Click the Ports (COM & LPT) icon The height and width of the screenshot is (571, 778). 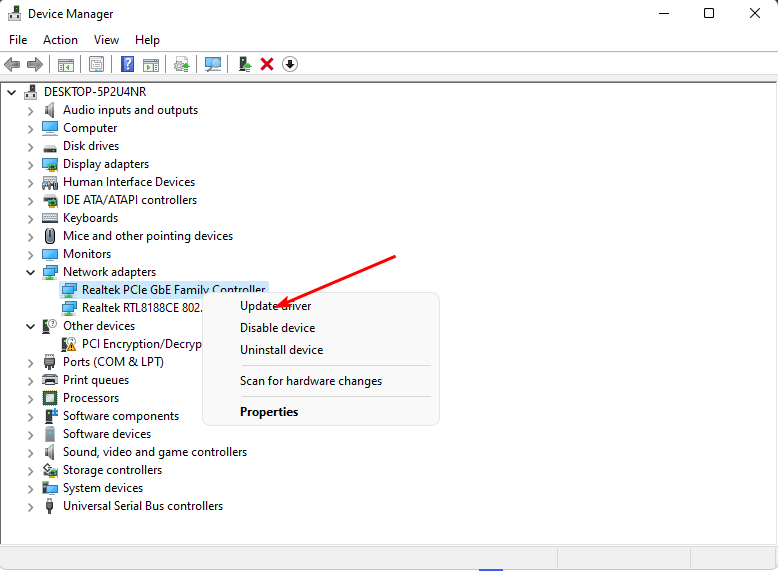point(49,362)
